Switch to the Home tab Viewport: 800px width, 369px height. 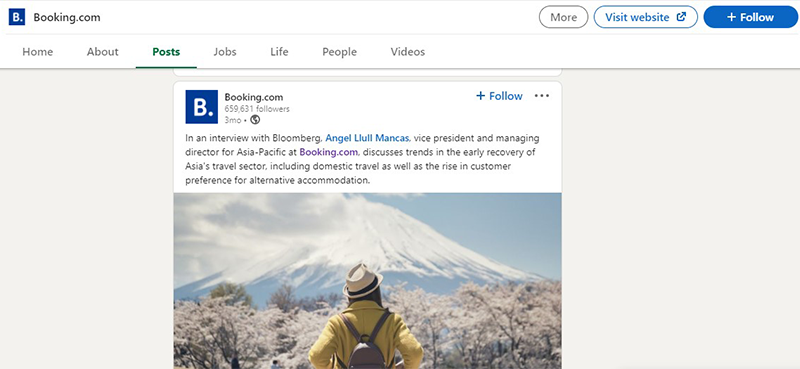pos(38,52)
